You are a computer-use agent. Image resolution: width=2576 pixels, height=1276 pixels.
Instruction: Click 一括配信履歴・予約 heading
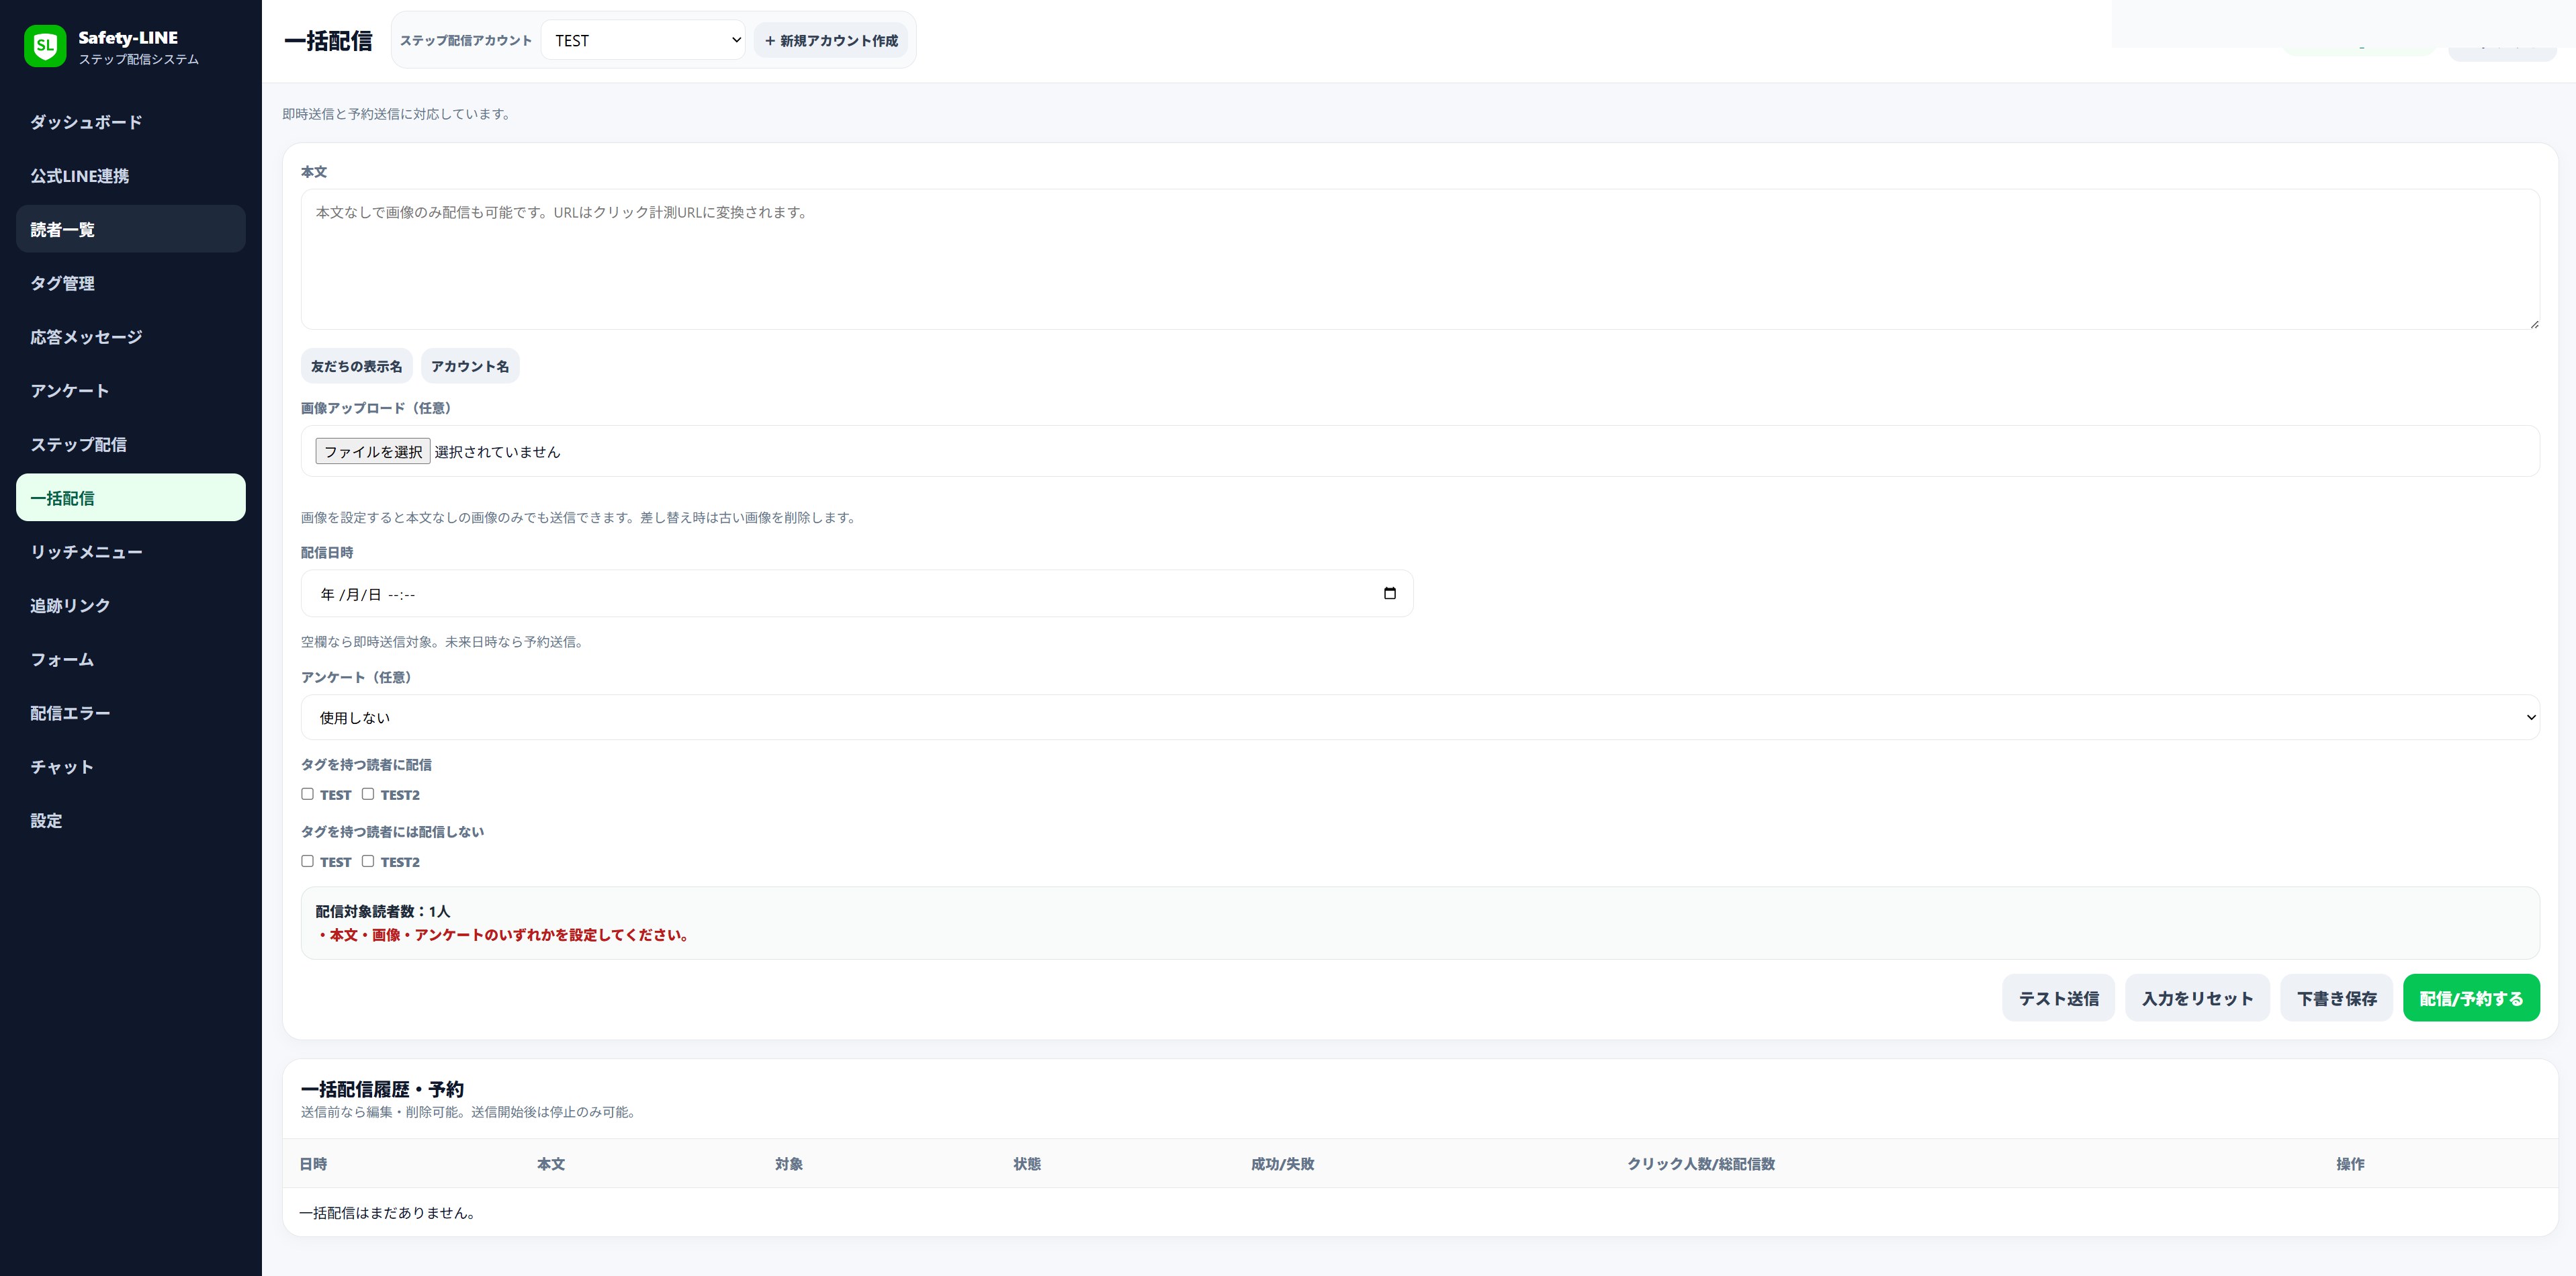[x=382, y=1089]
